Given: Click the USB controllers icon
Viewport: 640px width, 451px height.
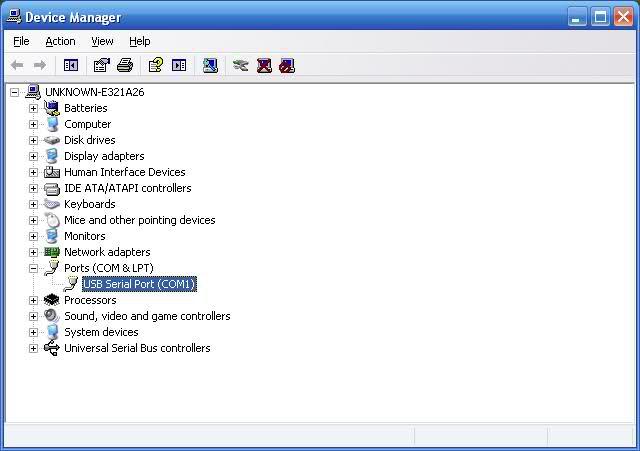Looking at the screenshot, I should pyautogui.click(x=52, y=348).
